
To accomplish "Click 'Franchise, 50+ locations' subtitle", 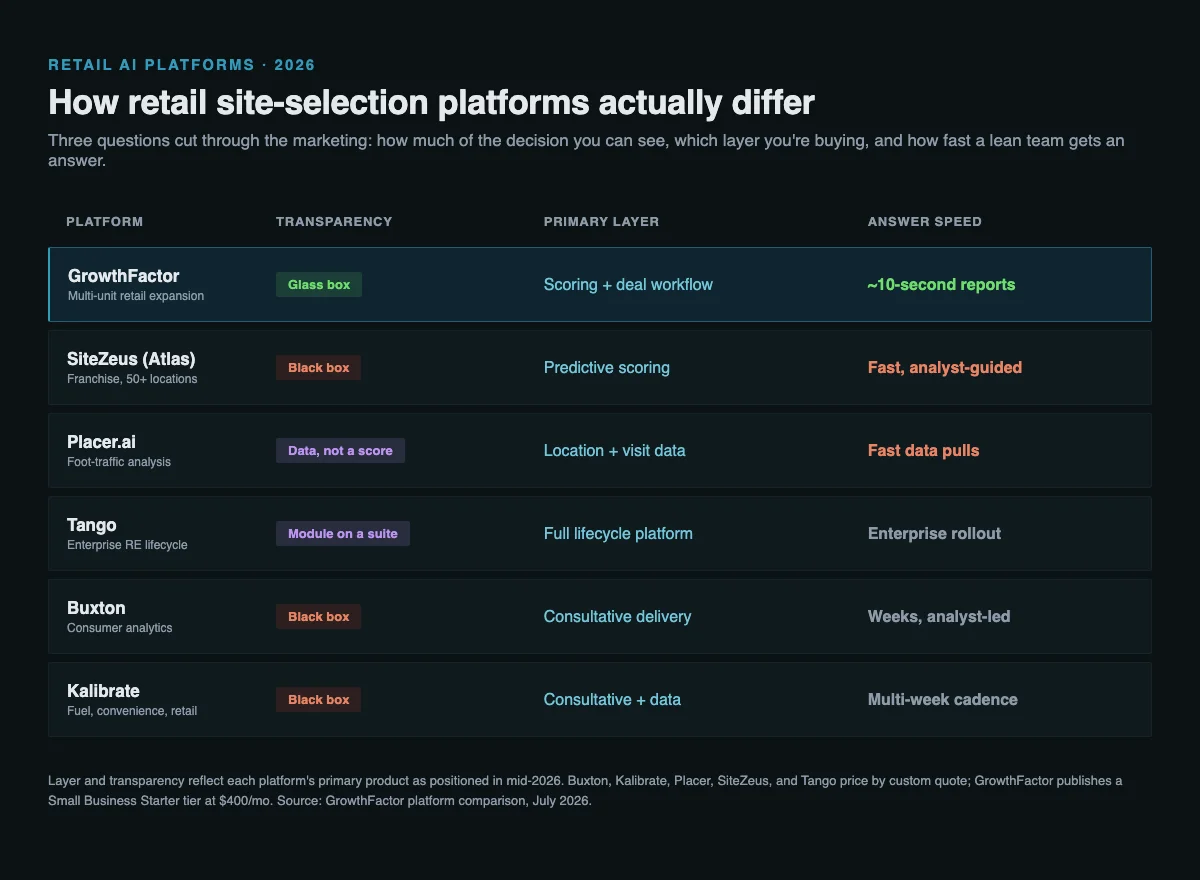I will pos(132,379).
